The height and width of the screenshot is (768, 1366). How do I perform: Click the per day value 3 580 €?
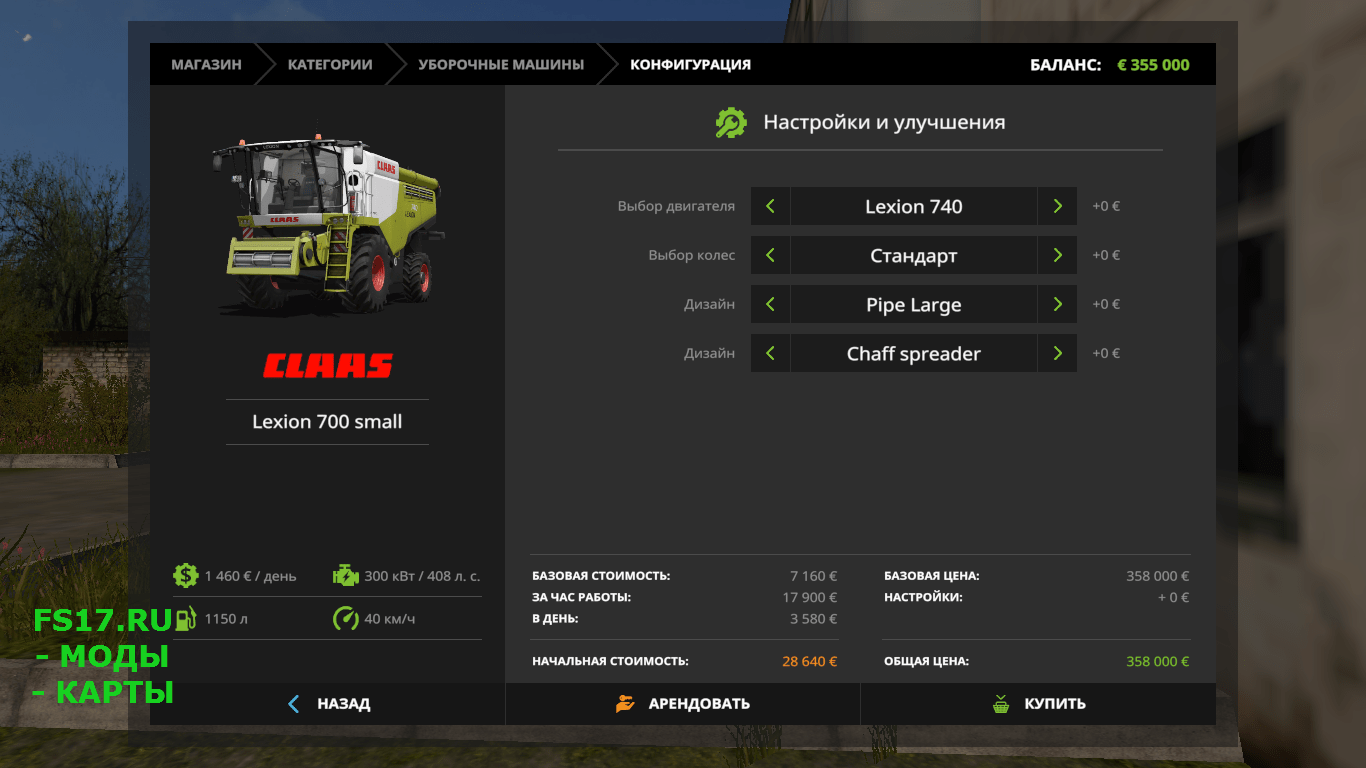pos(813,619)
